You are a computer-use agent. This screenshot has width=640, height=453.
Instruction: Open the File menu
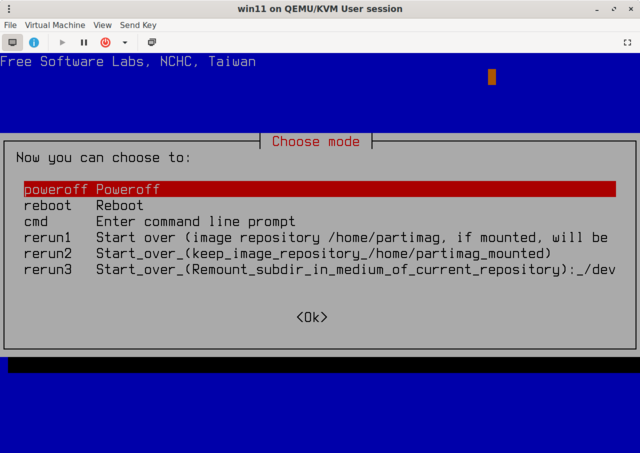click(x=10, y=24)
